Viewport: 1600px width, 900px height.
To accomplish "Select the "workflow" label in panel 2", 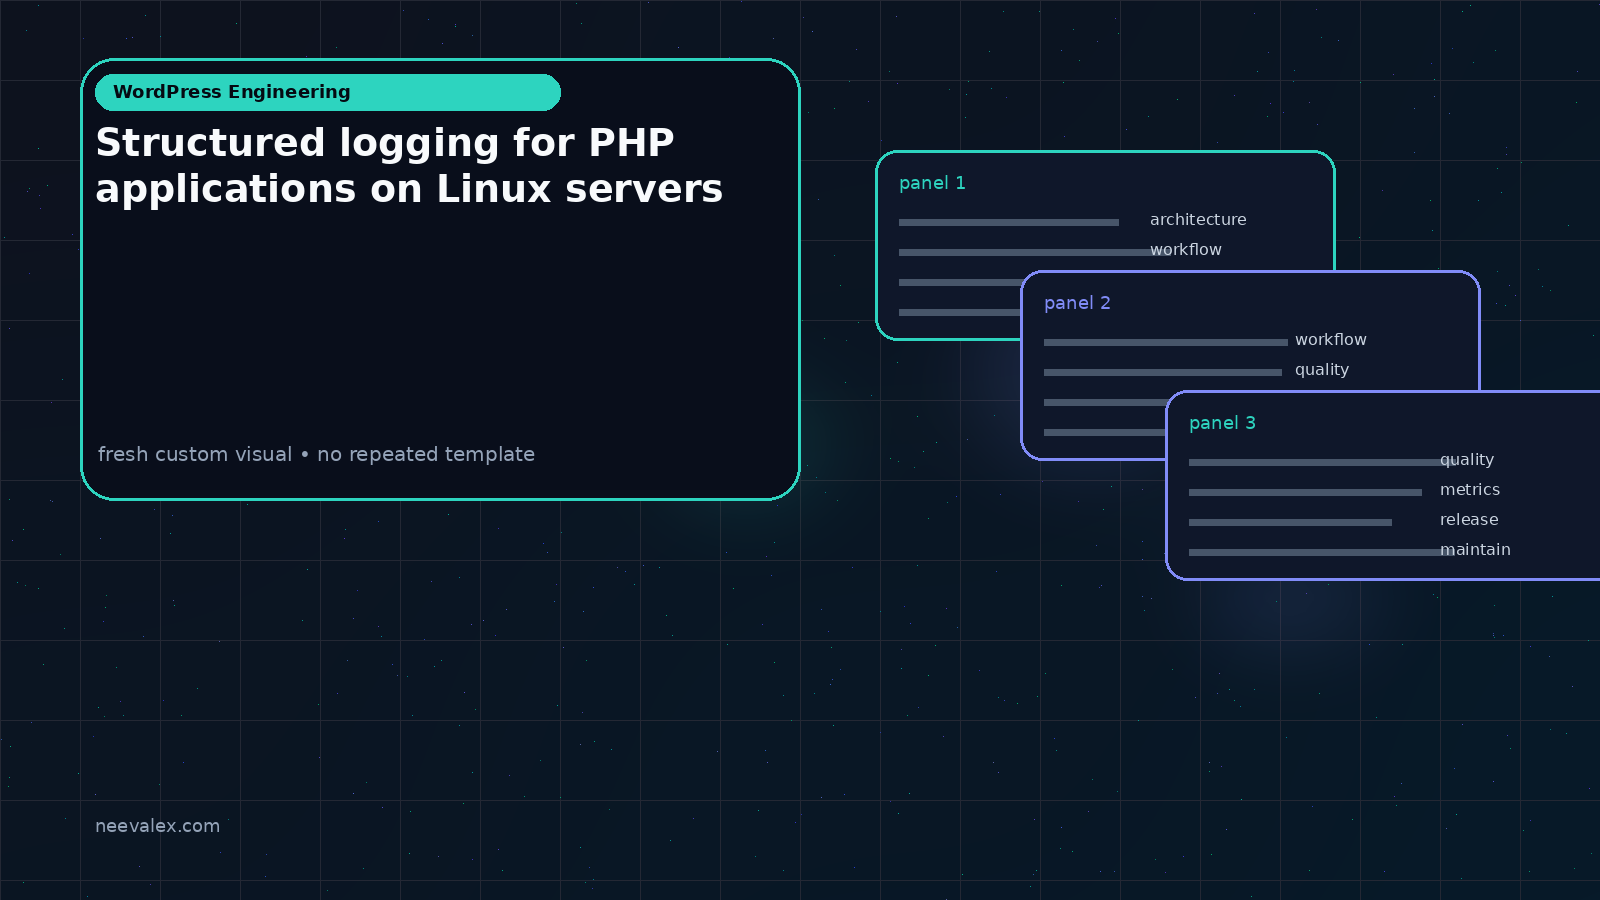I will 1331,340.
